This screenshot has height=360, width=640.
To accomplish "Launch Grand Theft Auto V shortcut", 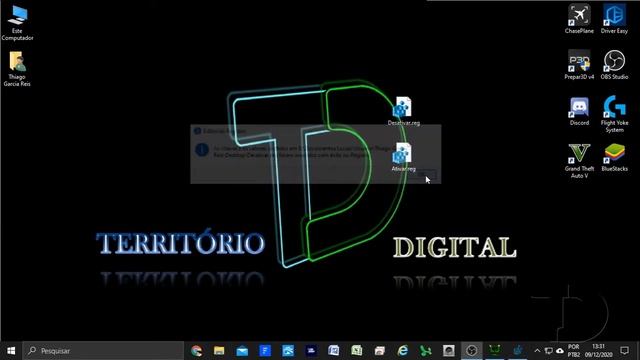I will [x=579, y=161].
